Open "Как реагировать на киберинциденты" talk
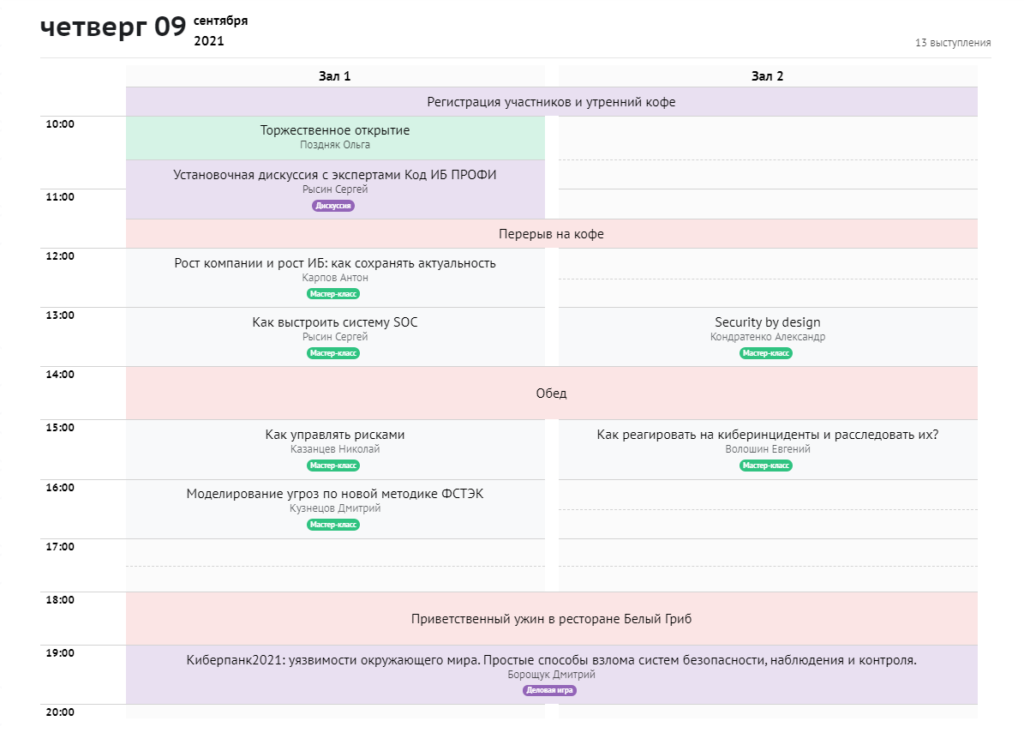 point(767,435)
